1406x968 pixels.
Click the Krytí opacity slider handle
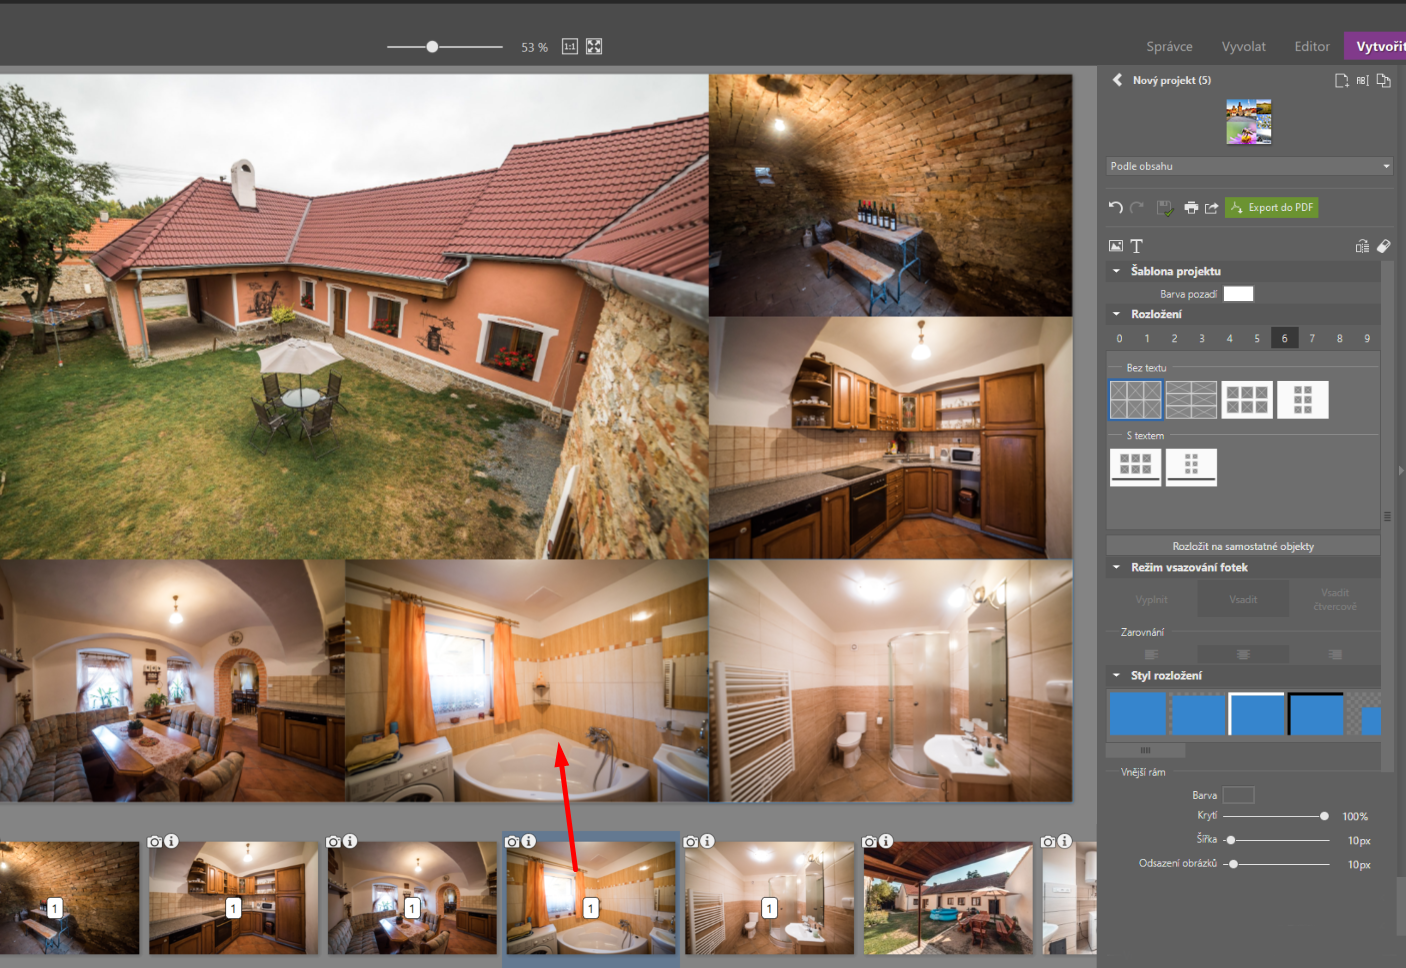[1324, 816]
